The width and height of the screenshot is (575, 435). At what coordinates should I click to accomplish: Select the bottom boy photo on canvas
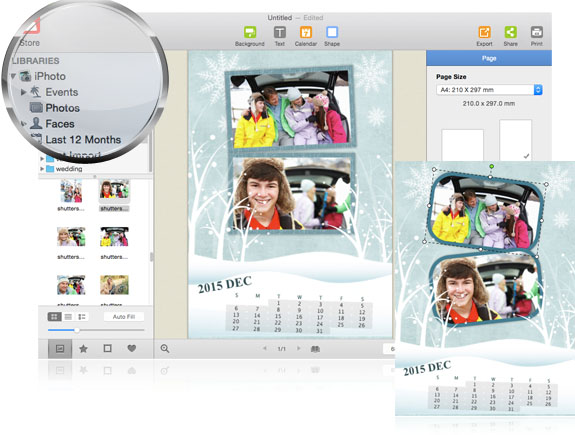click(292, 194)
